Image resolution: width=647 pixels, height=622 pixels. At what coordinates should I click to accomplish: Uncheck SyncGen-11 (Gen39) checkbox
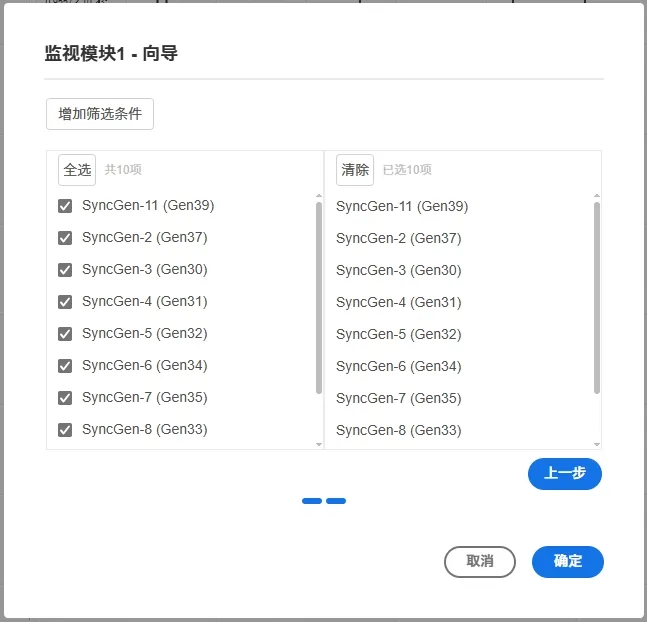pos(65,206)
